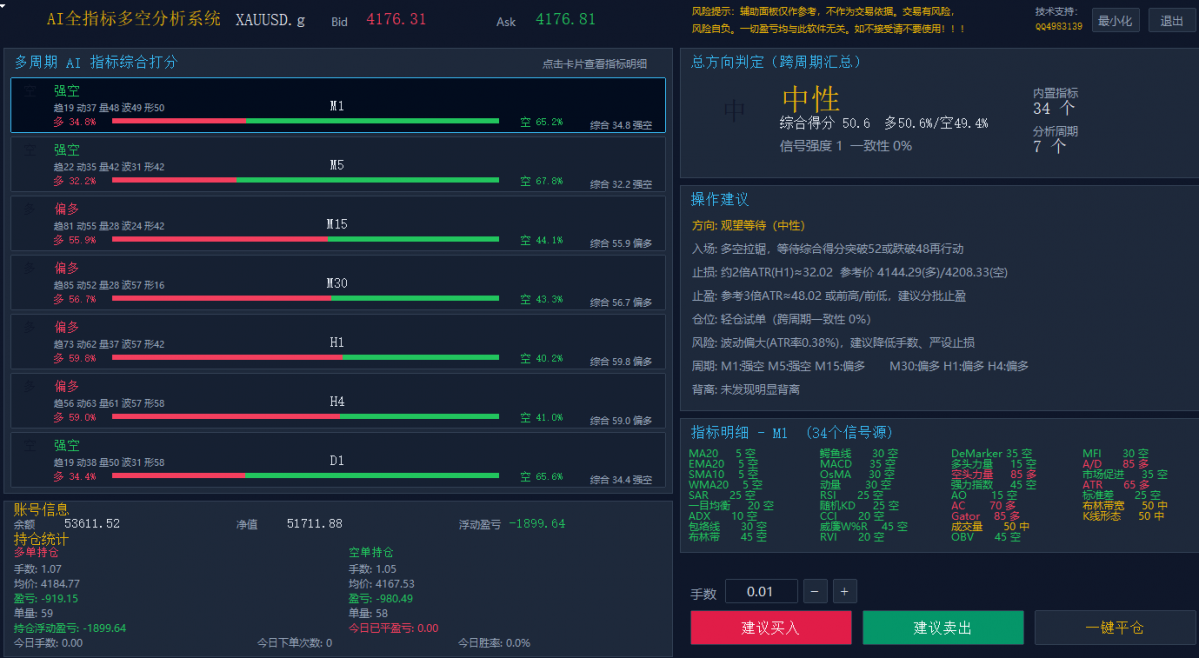Select the M30 timeframe card
The width and height of the screenshot is (1199, 658).
click(337, 283)
